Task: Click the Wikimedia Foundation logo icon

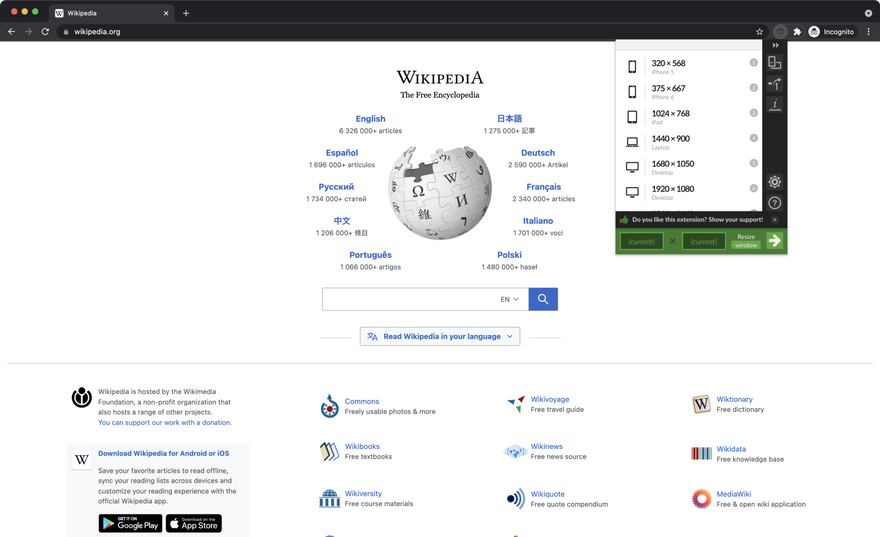Action: (81, 397)
